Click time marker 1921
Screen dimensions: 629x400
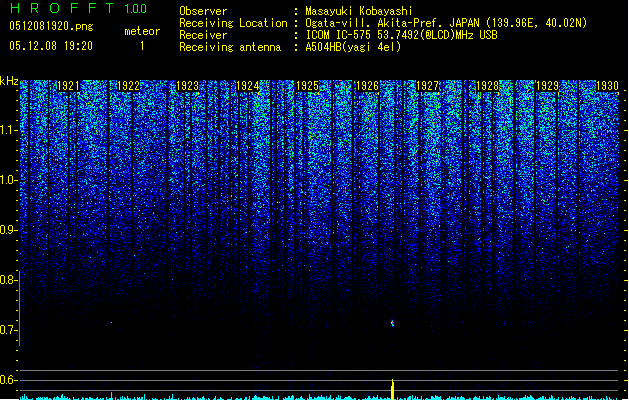68,86
